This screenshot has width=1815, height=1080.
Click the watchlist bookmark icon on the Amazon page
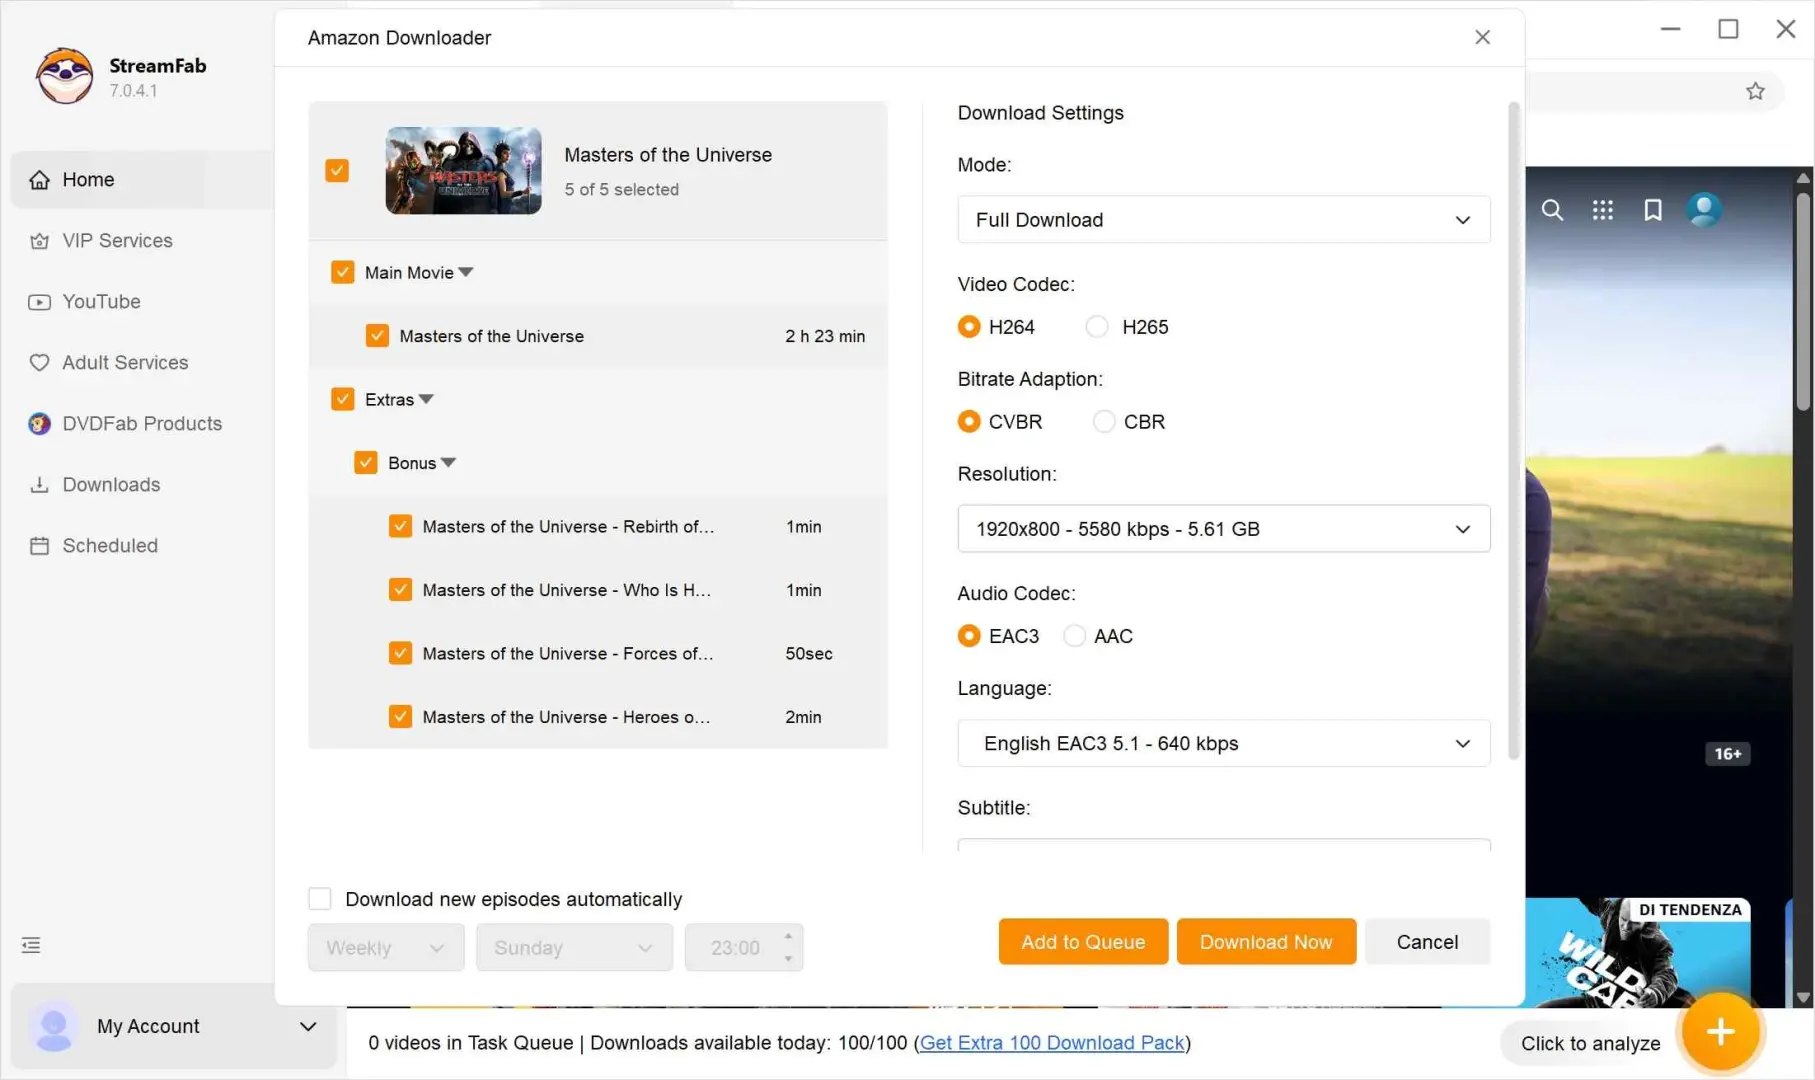(x=1653, y=210)
